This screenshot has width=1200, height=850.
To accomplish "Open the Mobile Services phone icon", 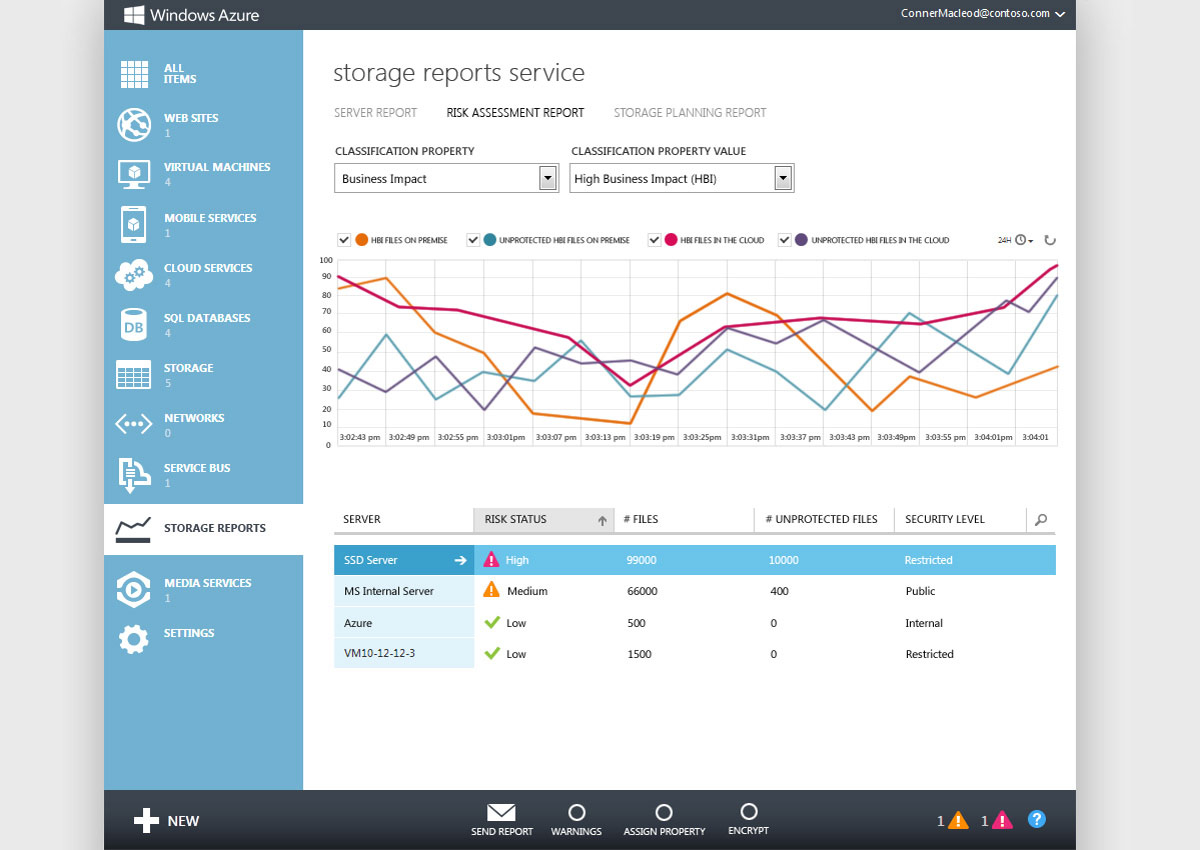I will [x=134, y=224].
